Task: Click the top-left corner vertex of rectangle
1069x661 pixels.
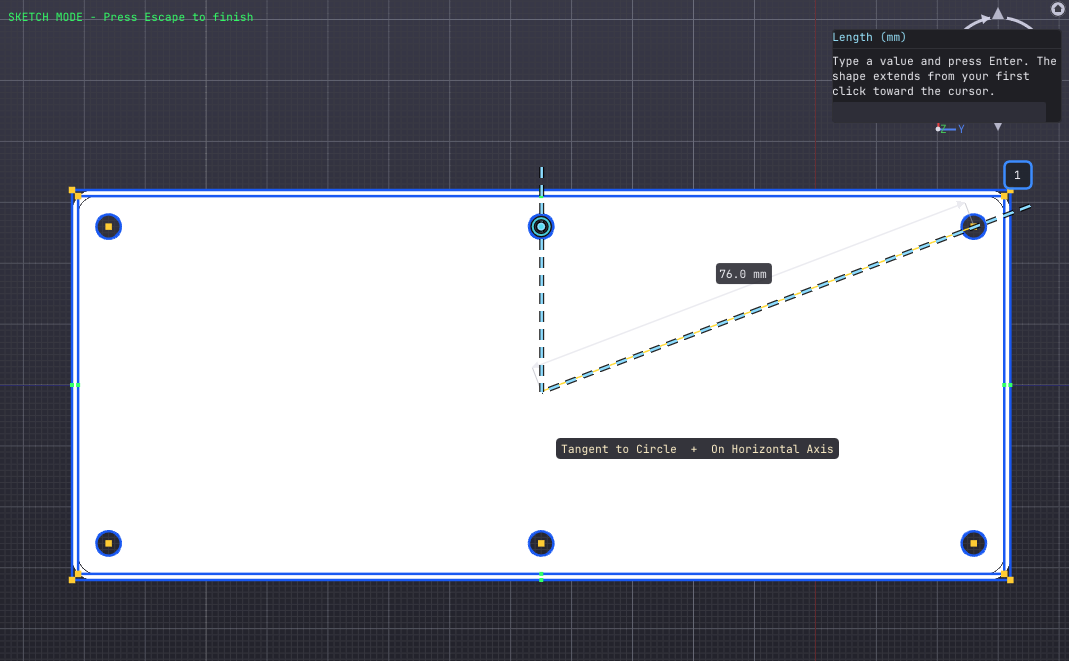Action: (x=72, y=191)
